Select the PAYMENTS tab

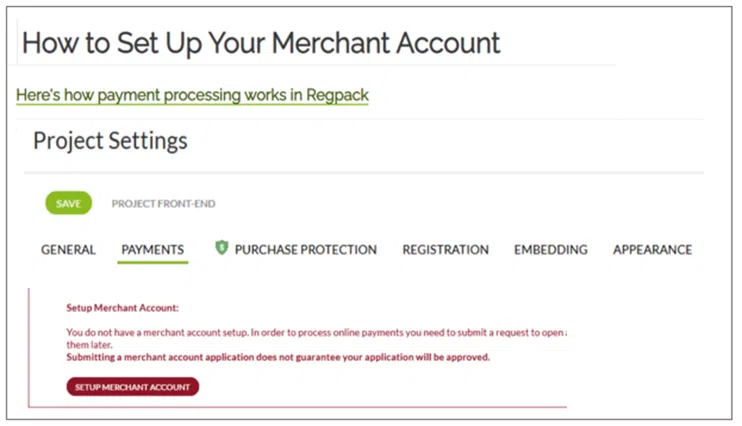[x=152, y=250]
